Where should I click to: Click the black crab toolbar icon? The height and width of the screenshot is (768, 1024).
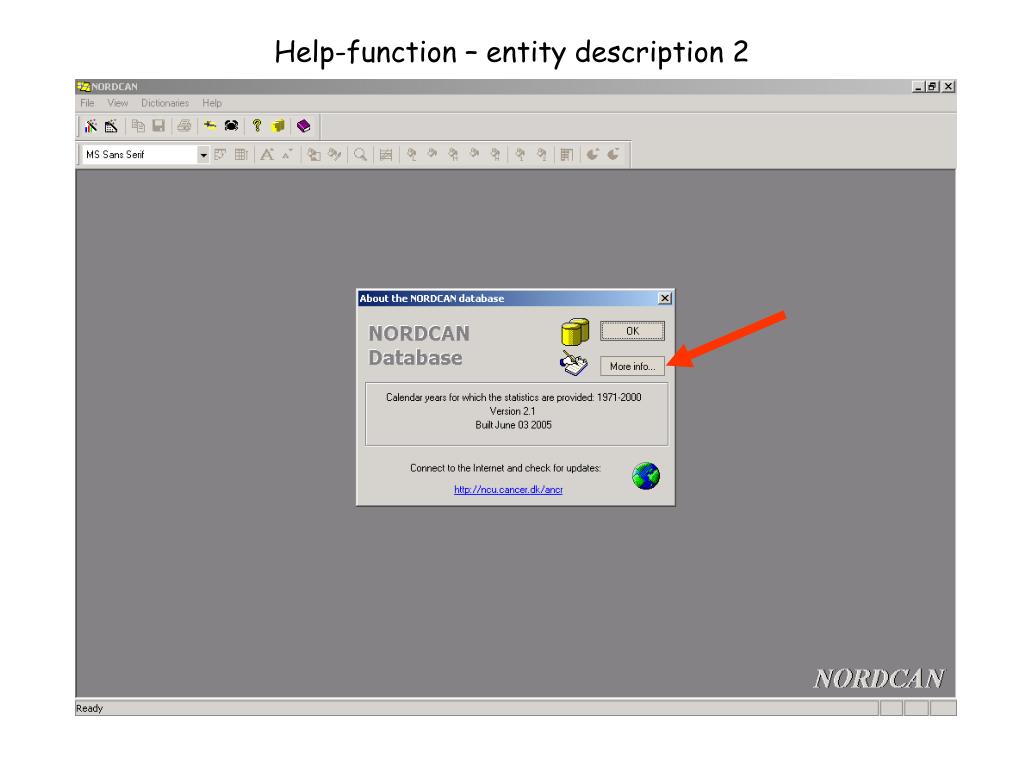(x=231, y=125)
